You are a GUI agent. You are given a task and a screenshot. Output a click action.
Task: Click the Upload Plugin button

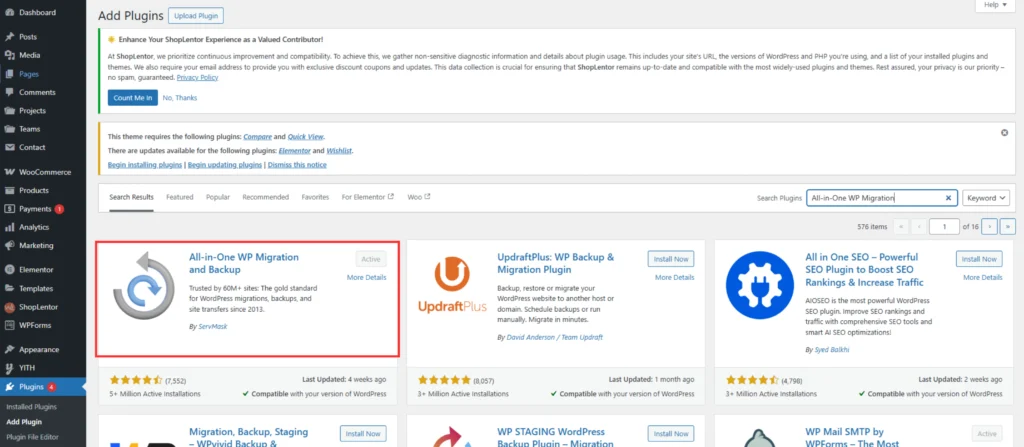click(196, 15)
